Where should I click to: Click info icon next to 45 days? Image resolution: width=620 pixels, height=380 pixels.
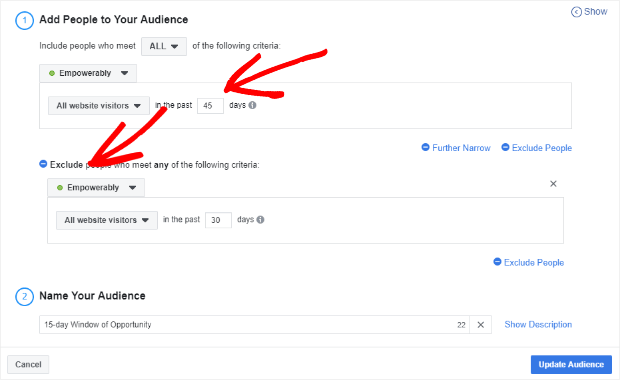click(252, 105)
